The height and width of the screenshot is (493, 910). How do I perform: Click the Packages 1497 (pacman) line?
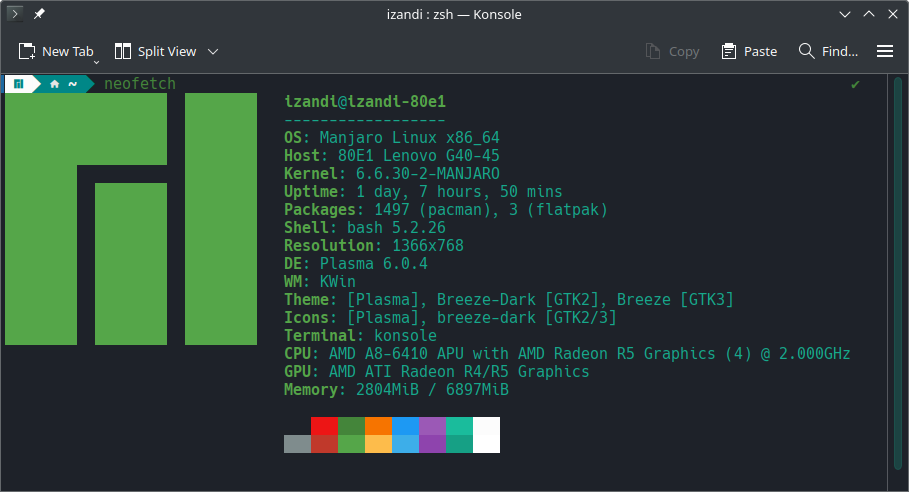(x=446, y=210)
